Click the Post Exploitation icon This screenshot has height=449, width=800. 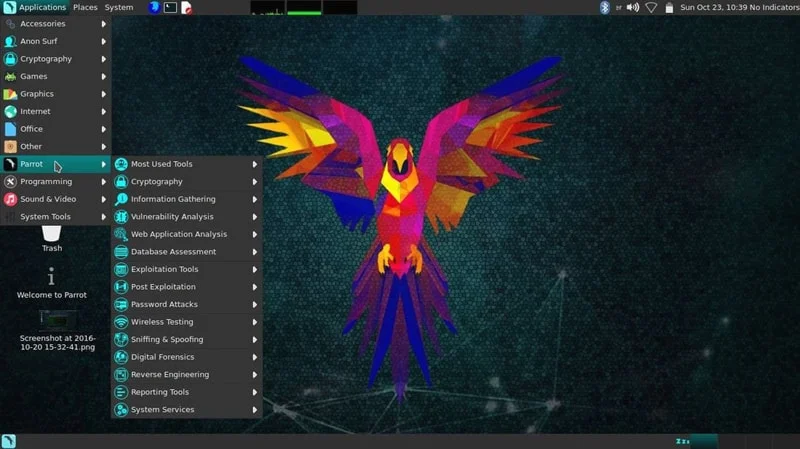tap(121, 287)
